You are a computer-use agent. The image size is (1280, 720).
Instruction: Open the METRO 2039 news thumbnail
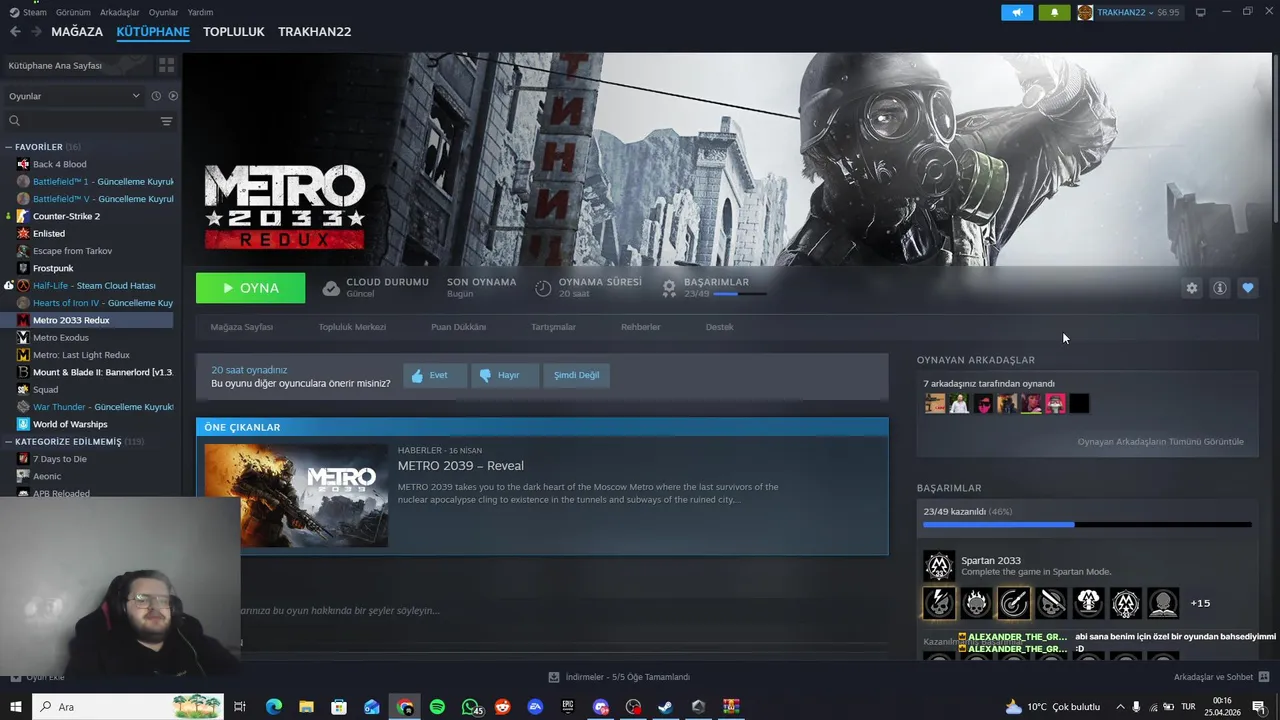[x=296, y=495]
